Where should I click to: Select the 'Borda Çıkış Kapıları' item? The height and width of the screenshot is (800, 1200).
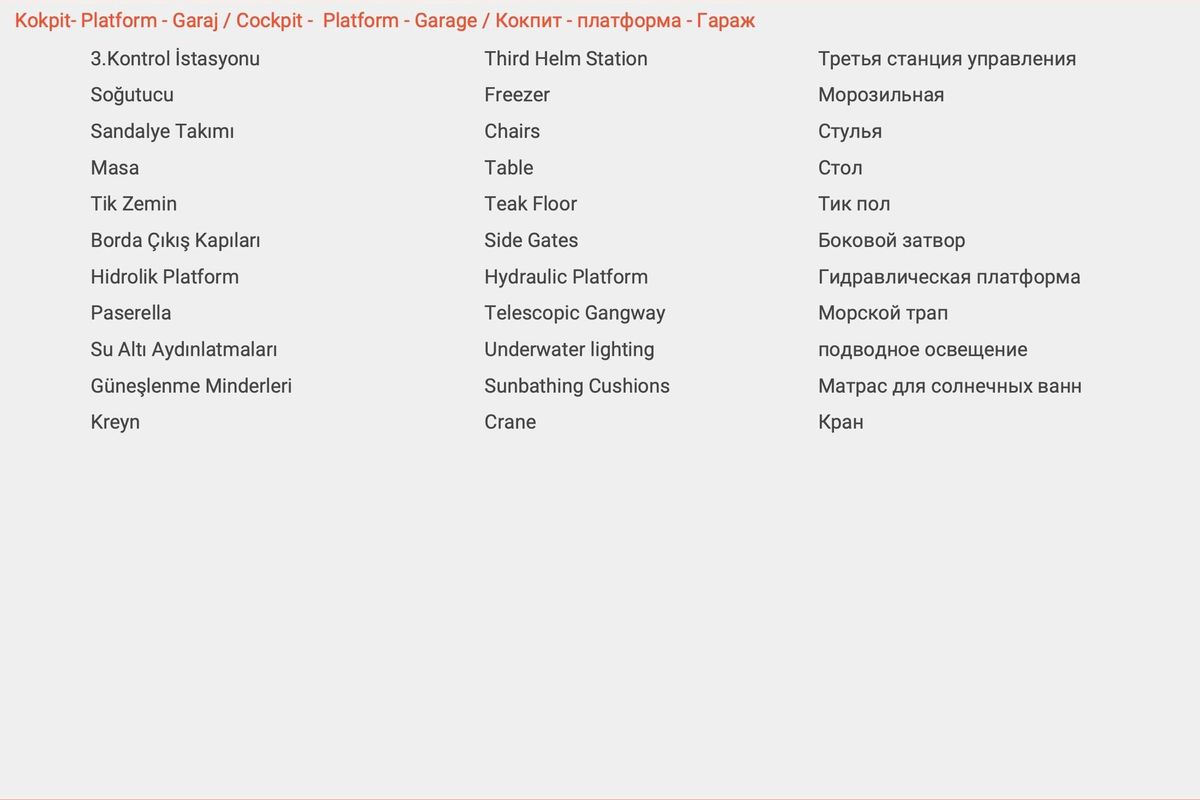tap(176, 241)
